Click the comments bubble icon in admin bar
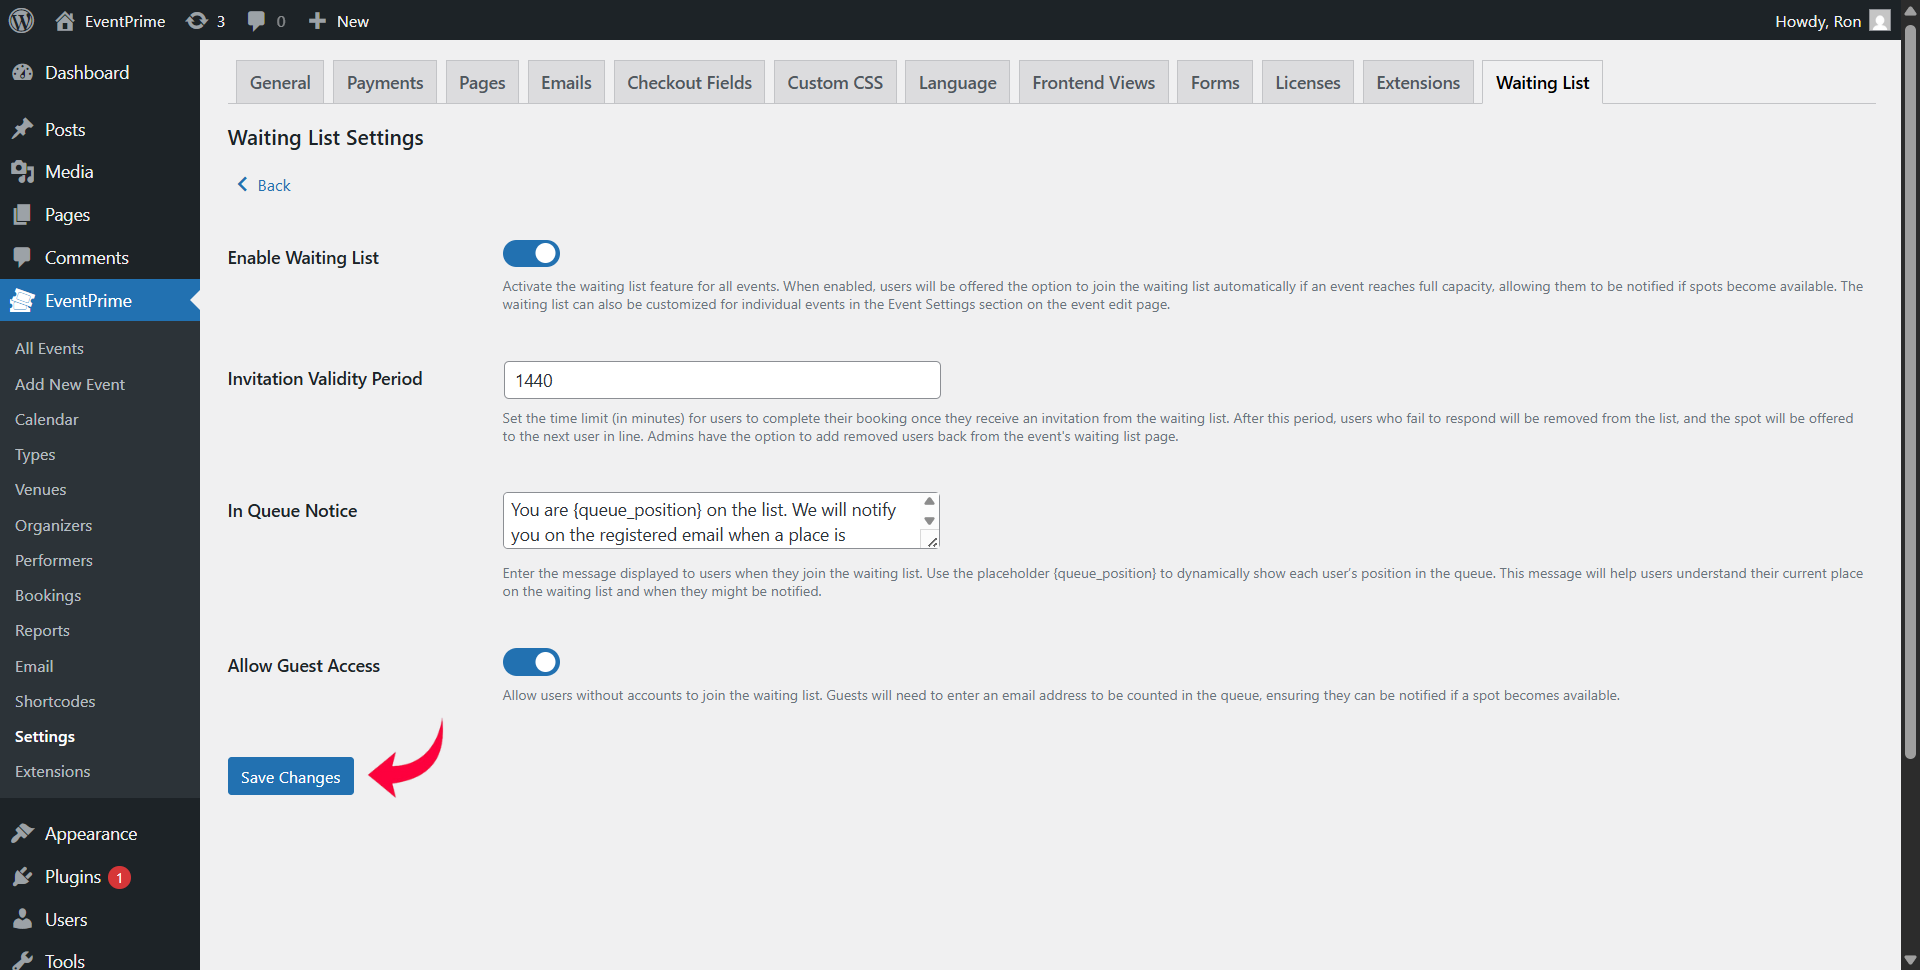Screen dimensions: 1920x970 coord(257,21)
